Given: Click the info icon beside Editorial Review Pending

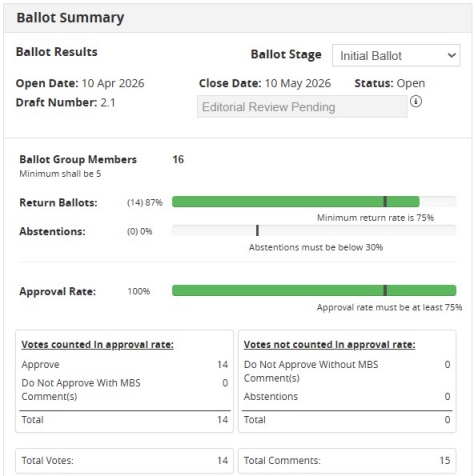Looking at the screenshot, I should point(416,101).
